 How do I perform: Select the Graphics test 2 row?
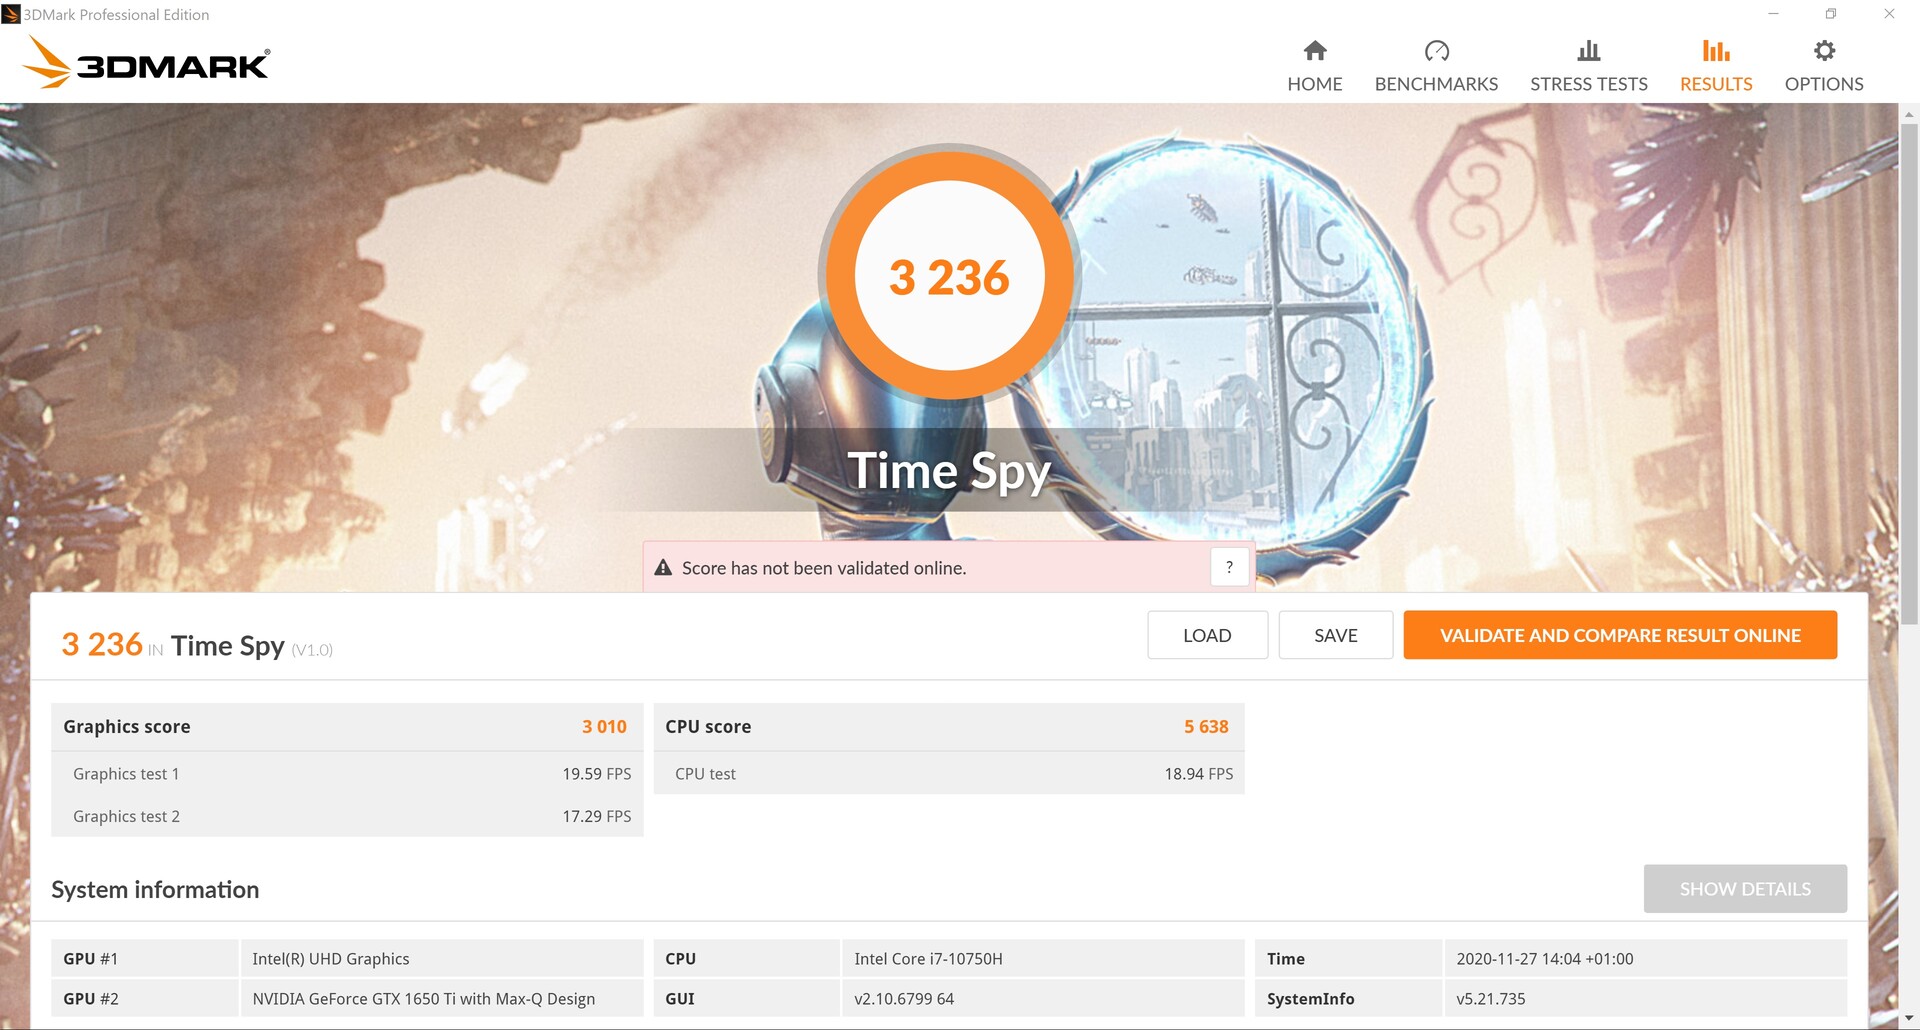coord(347,816)
